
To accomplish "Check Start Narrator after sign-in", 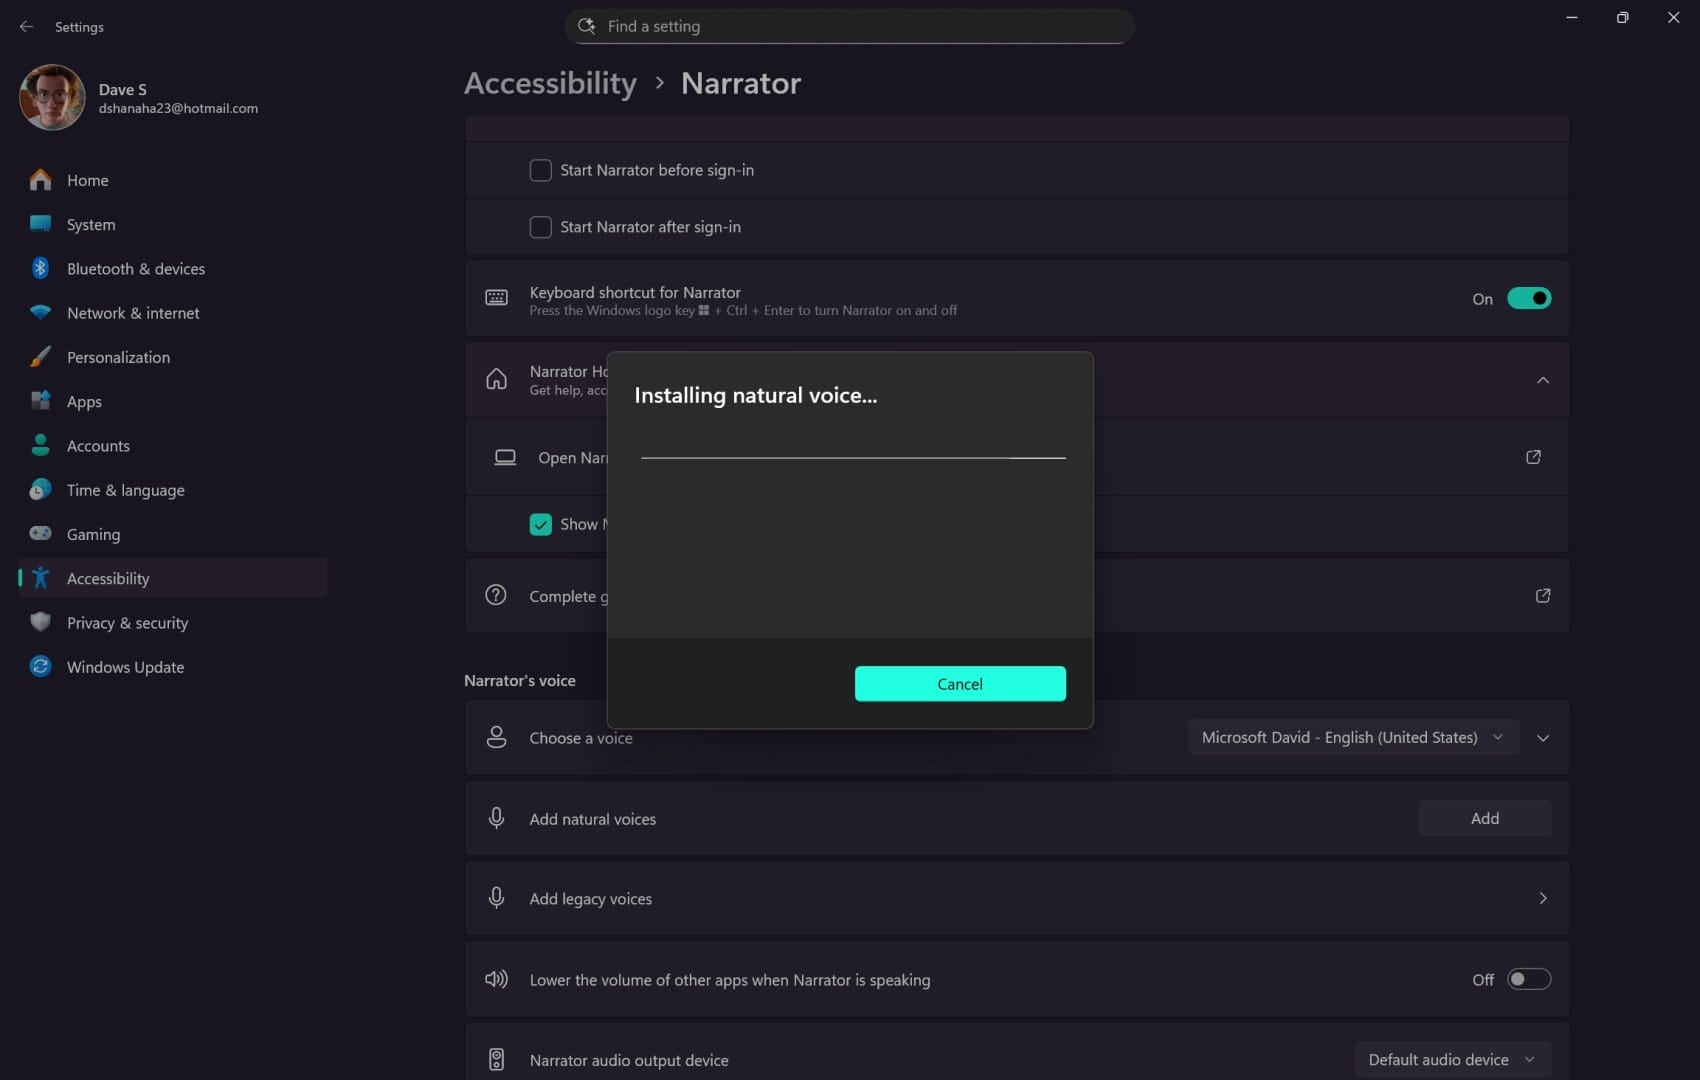I will click(540, 227).
